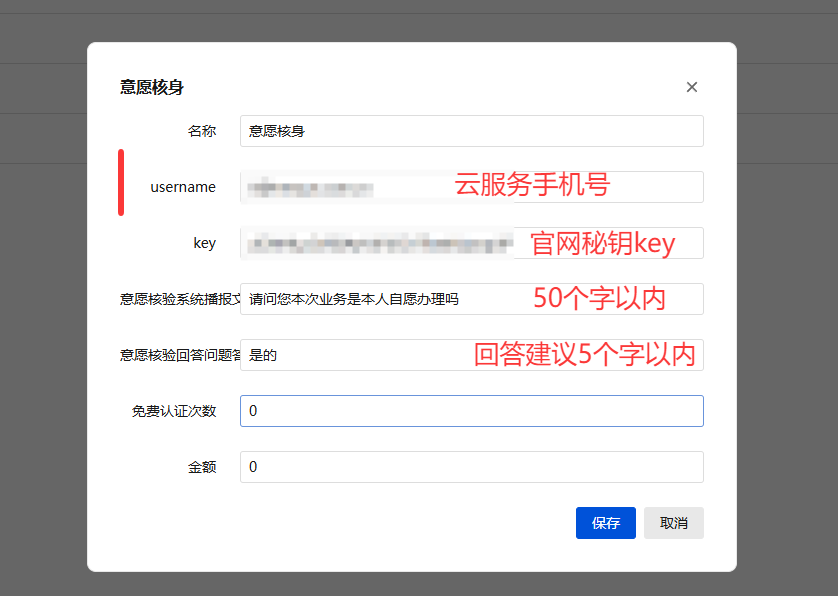Click the 名称 field label
838x596 pixels.
202,131
